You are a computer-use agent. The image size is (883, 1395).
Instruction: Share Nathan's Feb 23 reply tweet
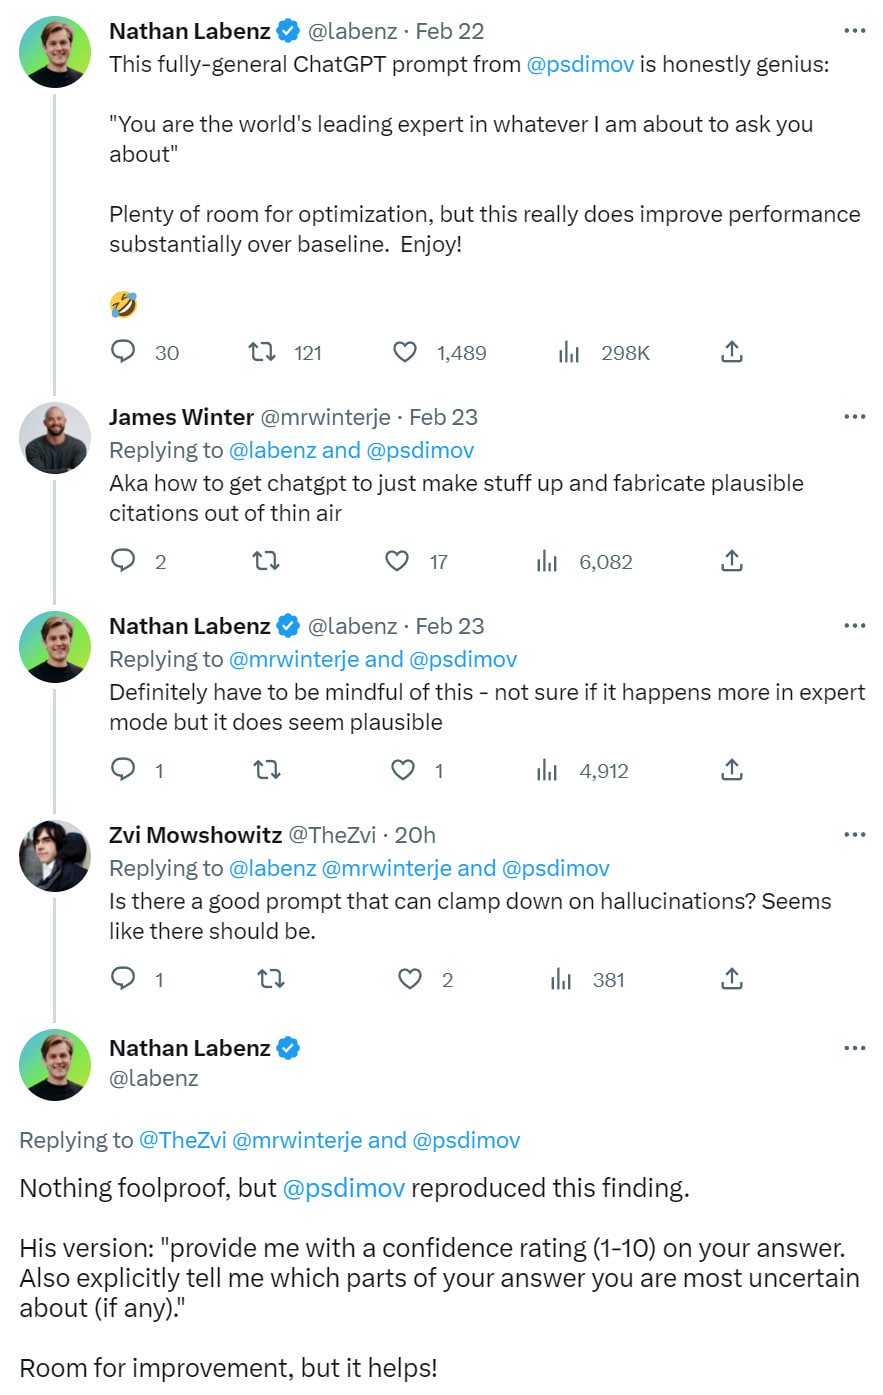point(732,770)
